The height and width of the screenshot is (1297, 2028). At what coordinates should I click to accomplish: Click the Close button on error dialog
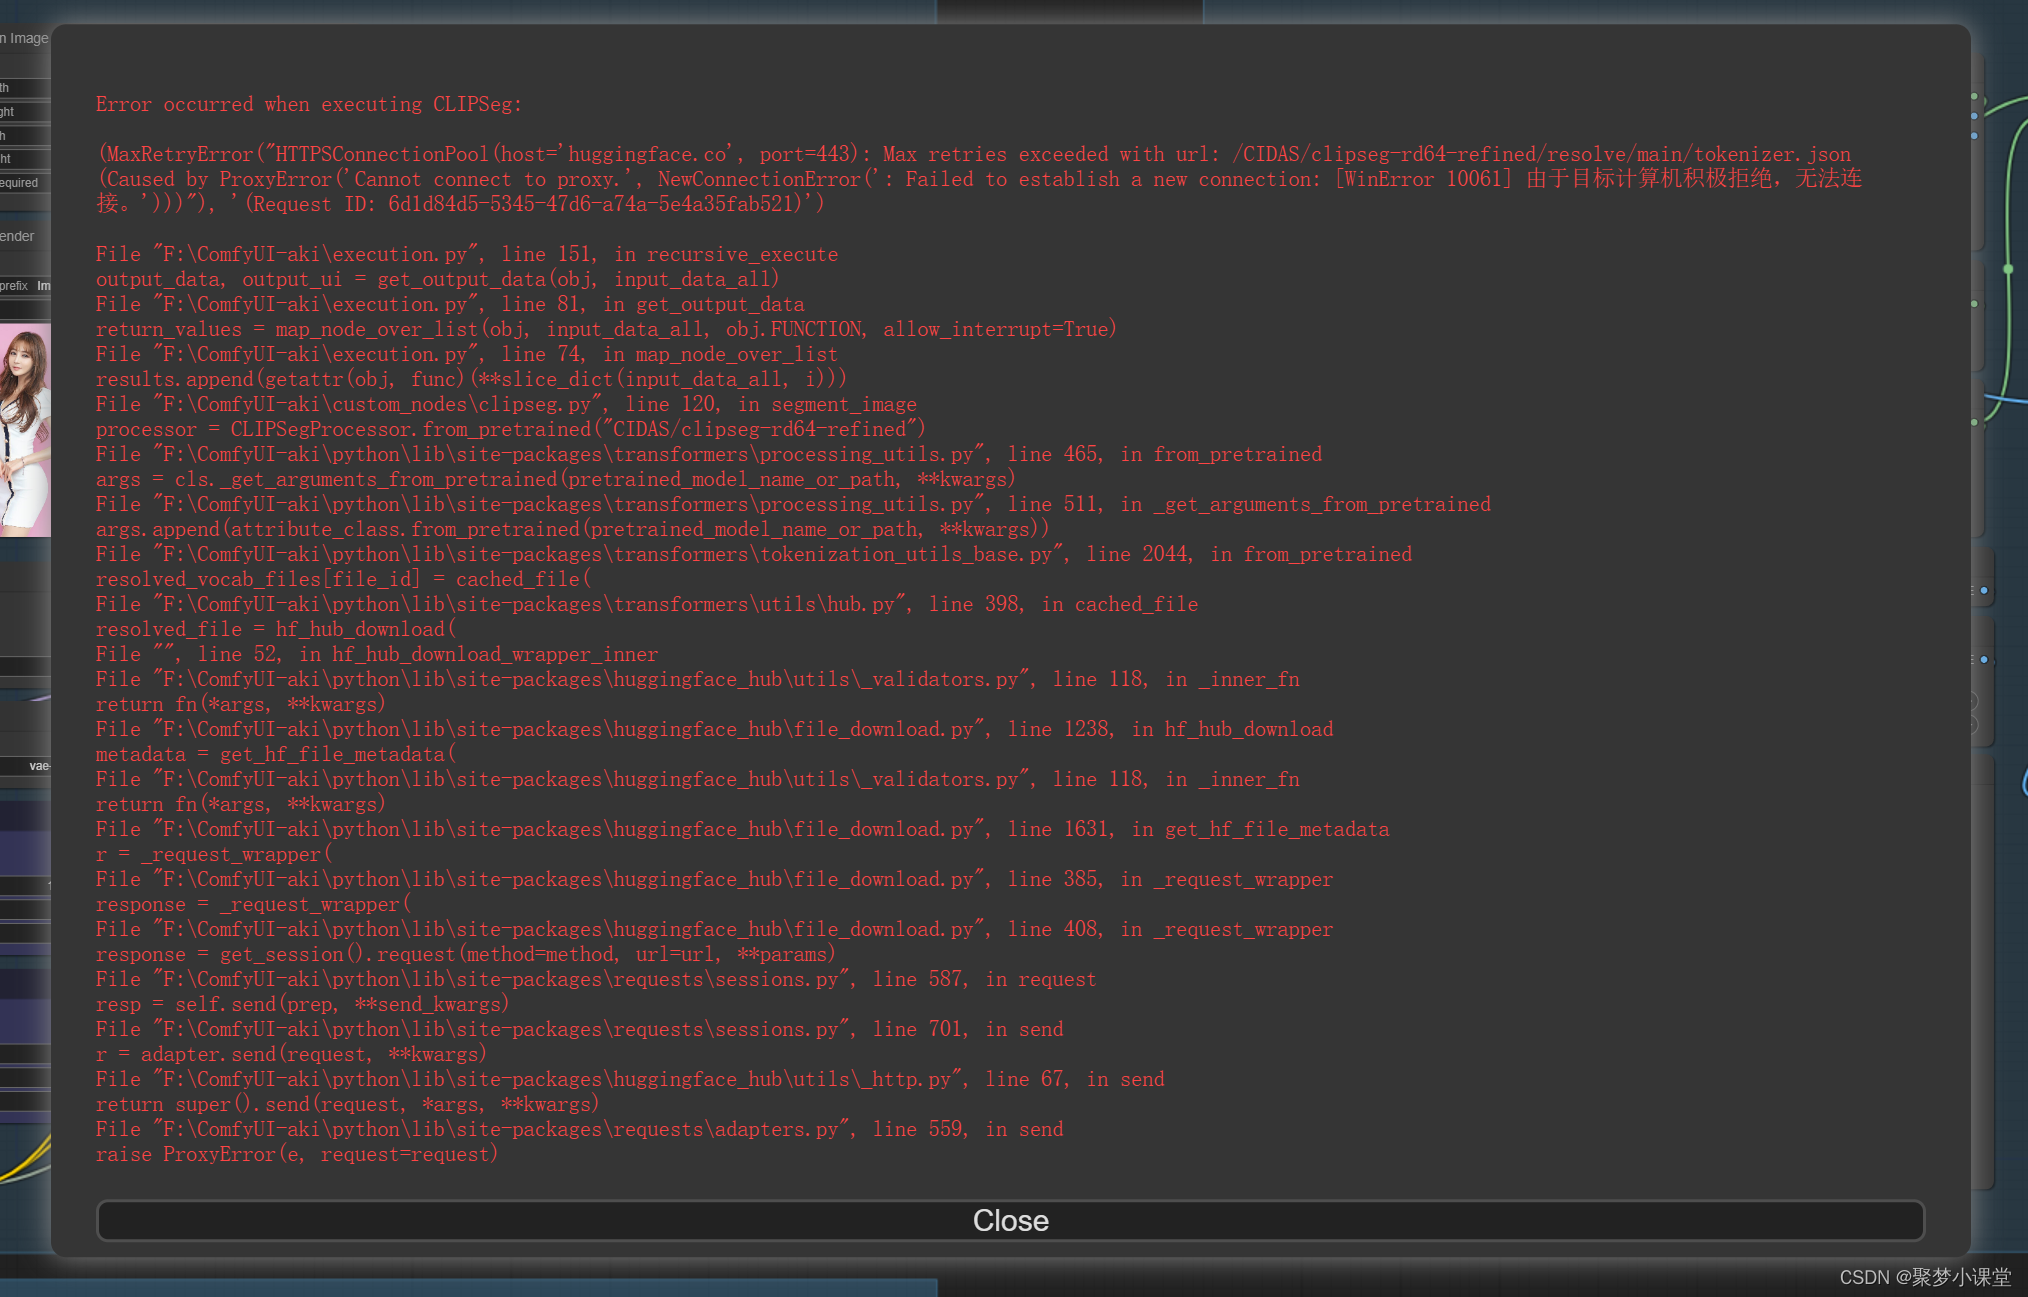[1010, 1220]
